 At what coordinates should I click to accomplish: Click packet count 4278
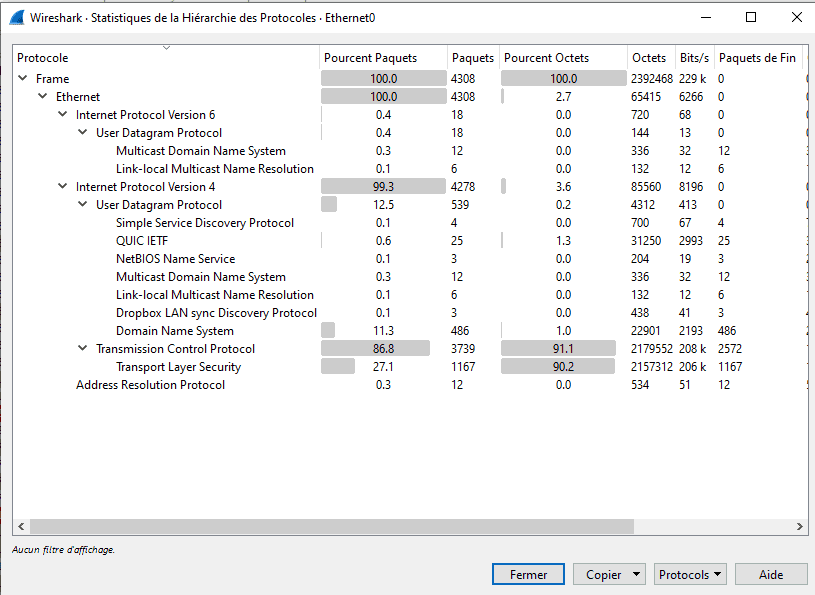(463, 187)
